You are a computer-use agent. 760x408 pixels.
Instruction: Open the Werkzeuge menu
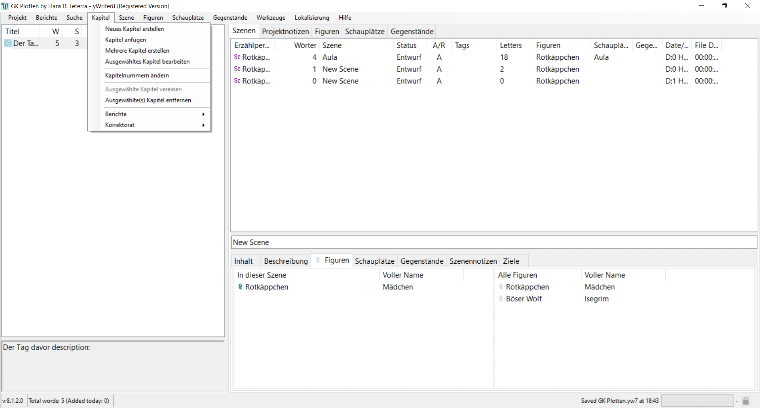(x=270, y=17)
